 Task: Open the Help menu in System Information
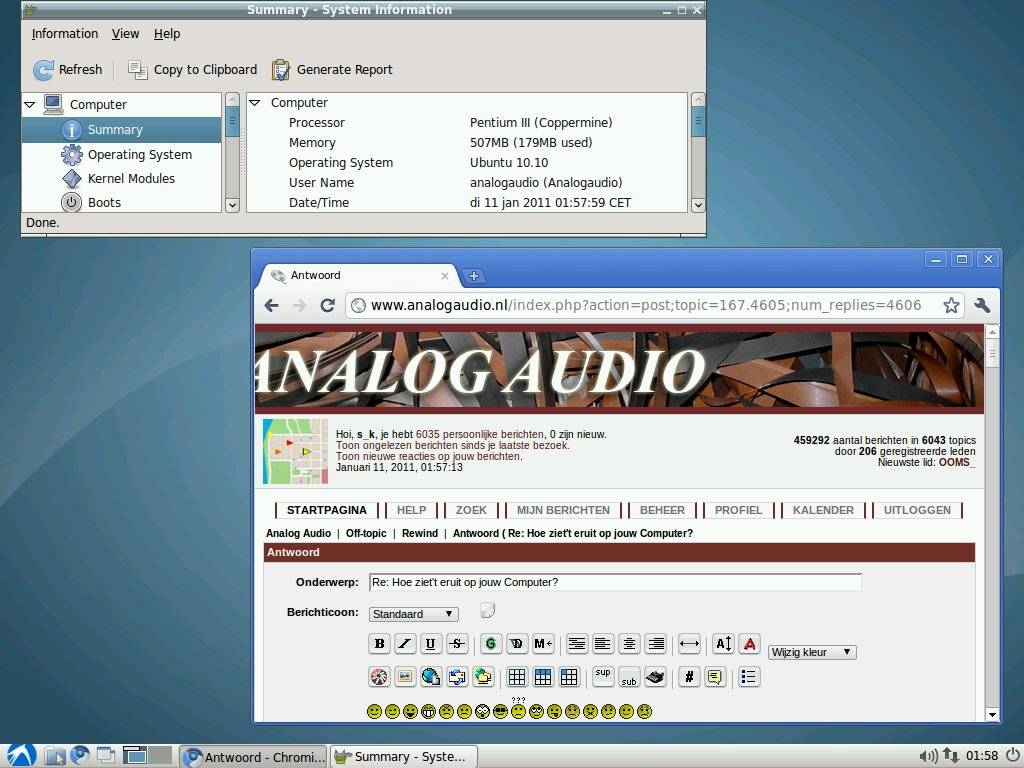(167, 34)
